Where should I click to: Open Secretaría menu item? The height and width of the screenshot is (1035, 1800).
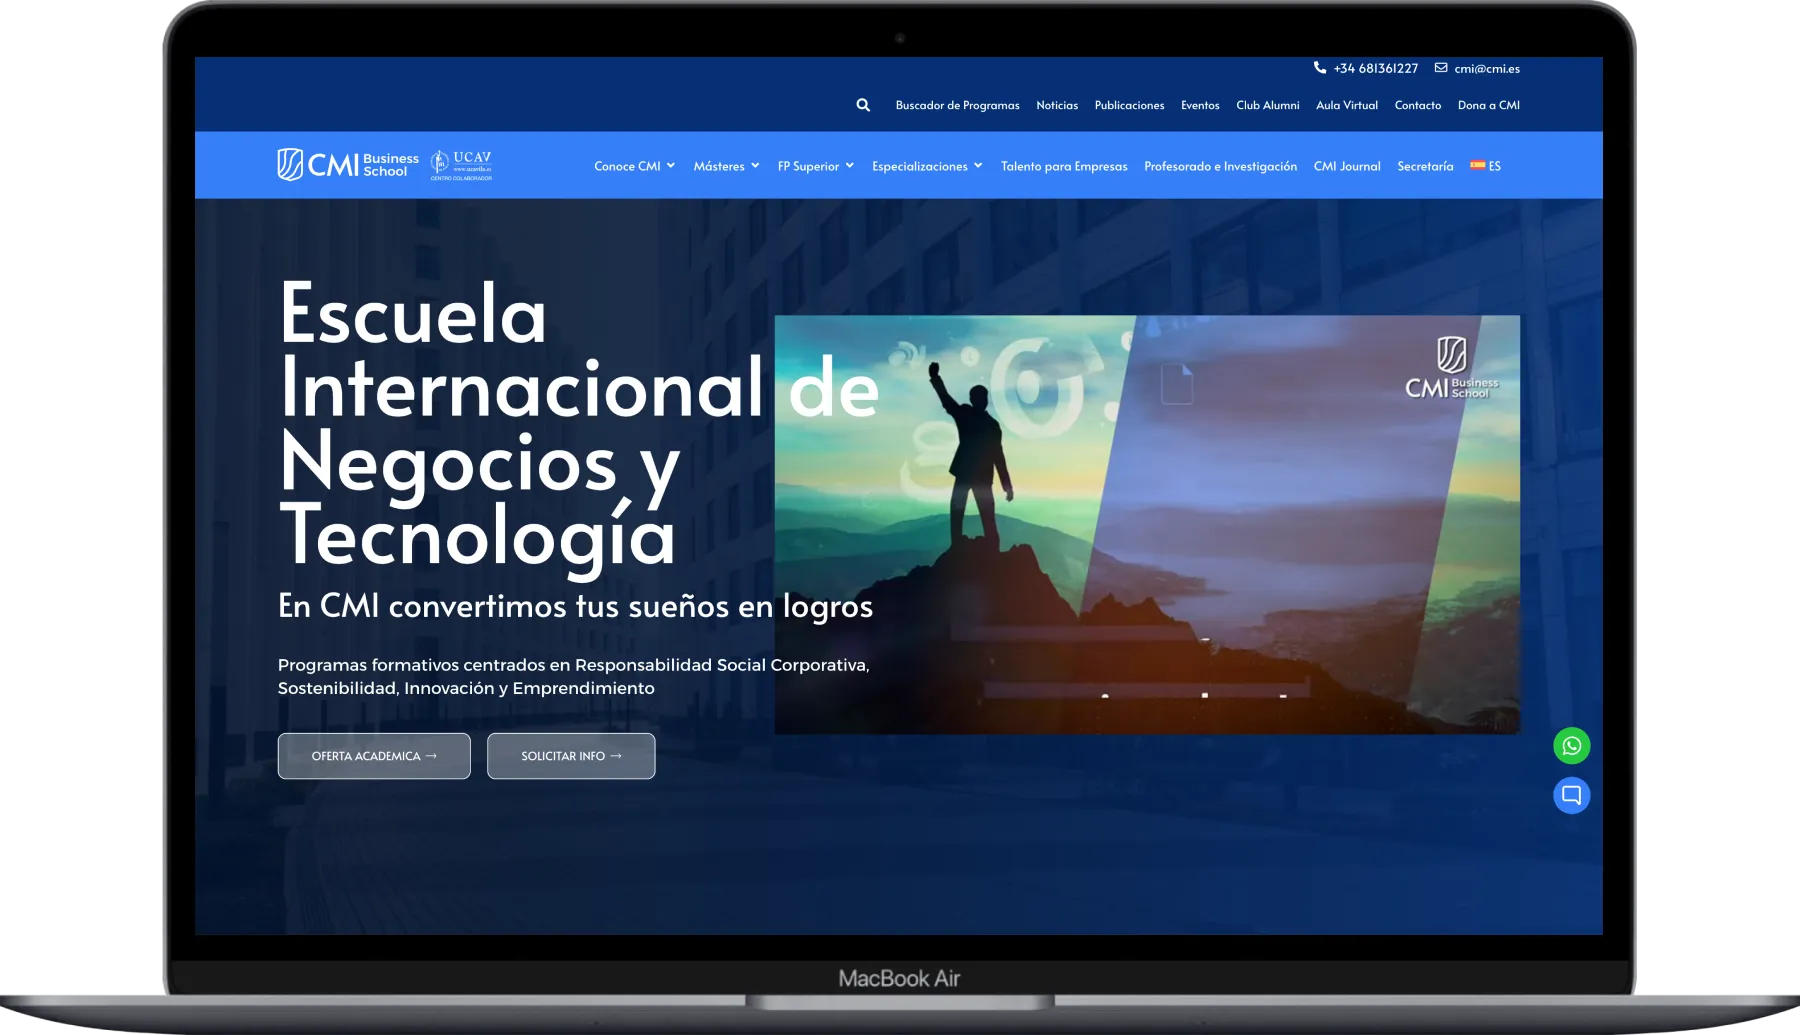pyautogui.click(x=1425, y=166)
